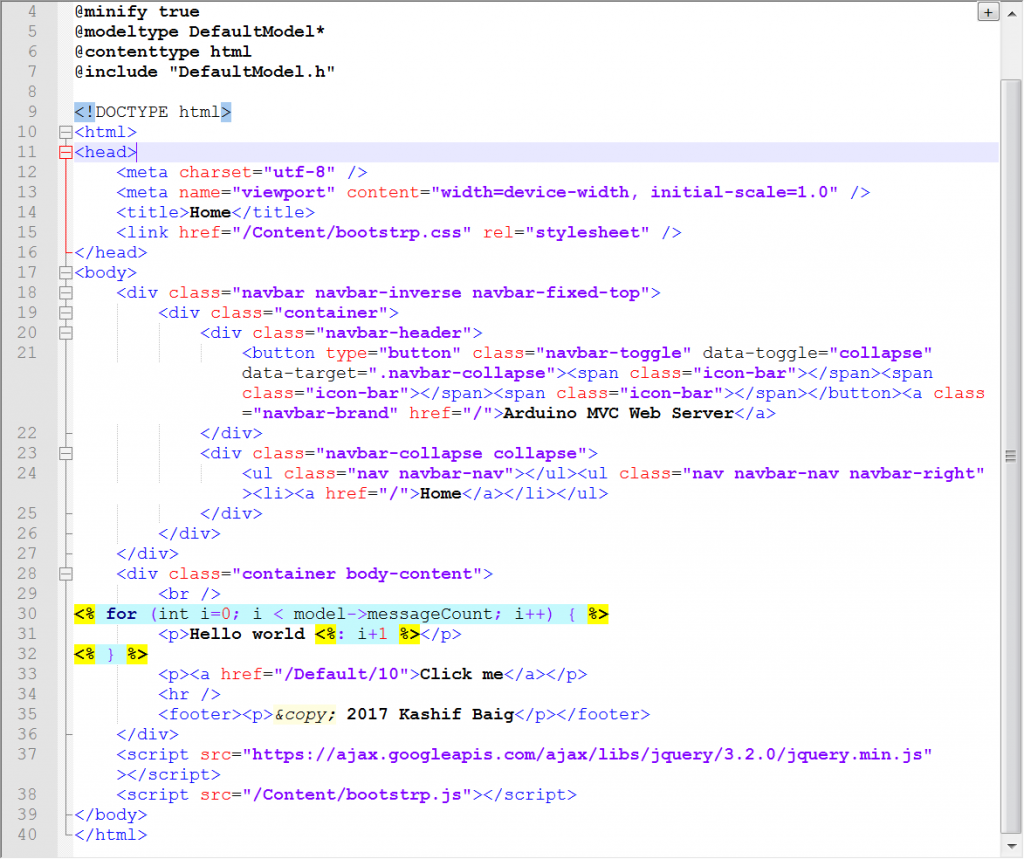Click the "navbar-header" class value
The image size is (1024, 859).
tap(394, 333)
